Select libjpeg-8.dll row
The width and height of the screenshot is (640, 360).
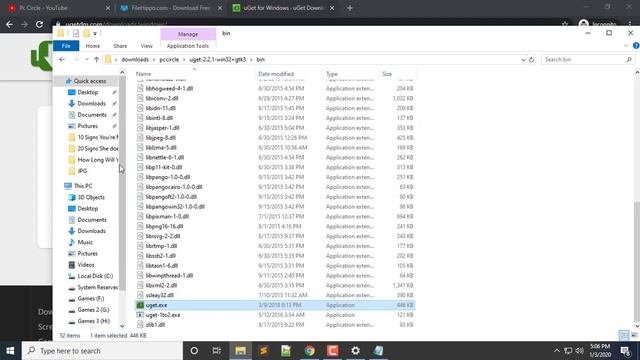(x=275, y=138)
